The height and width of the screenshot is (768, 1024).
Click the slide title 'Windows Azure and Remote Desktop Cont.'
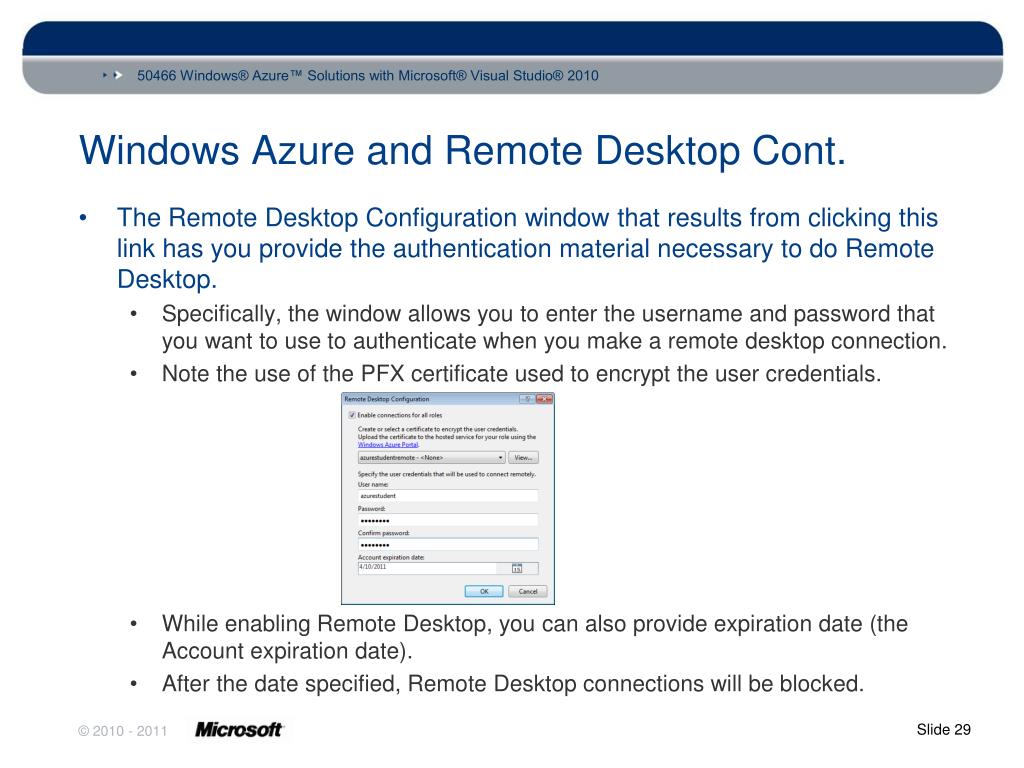462,151
